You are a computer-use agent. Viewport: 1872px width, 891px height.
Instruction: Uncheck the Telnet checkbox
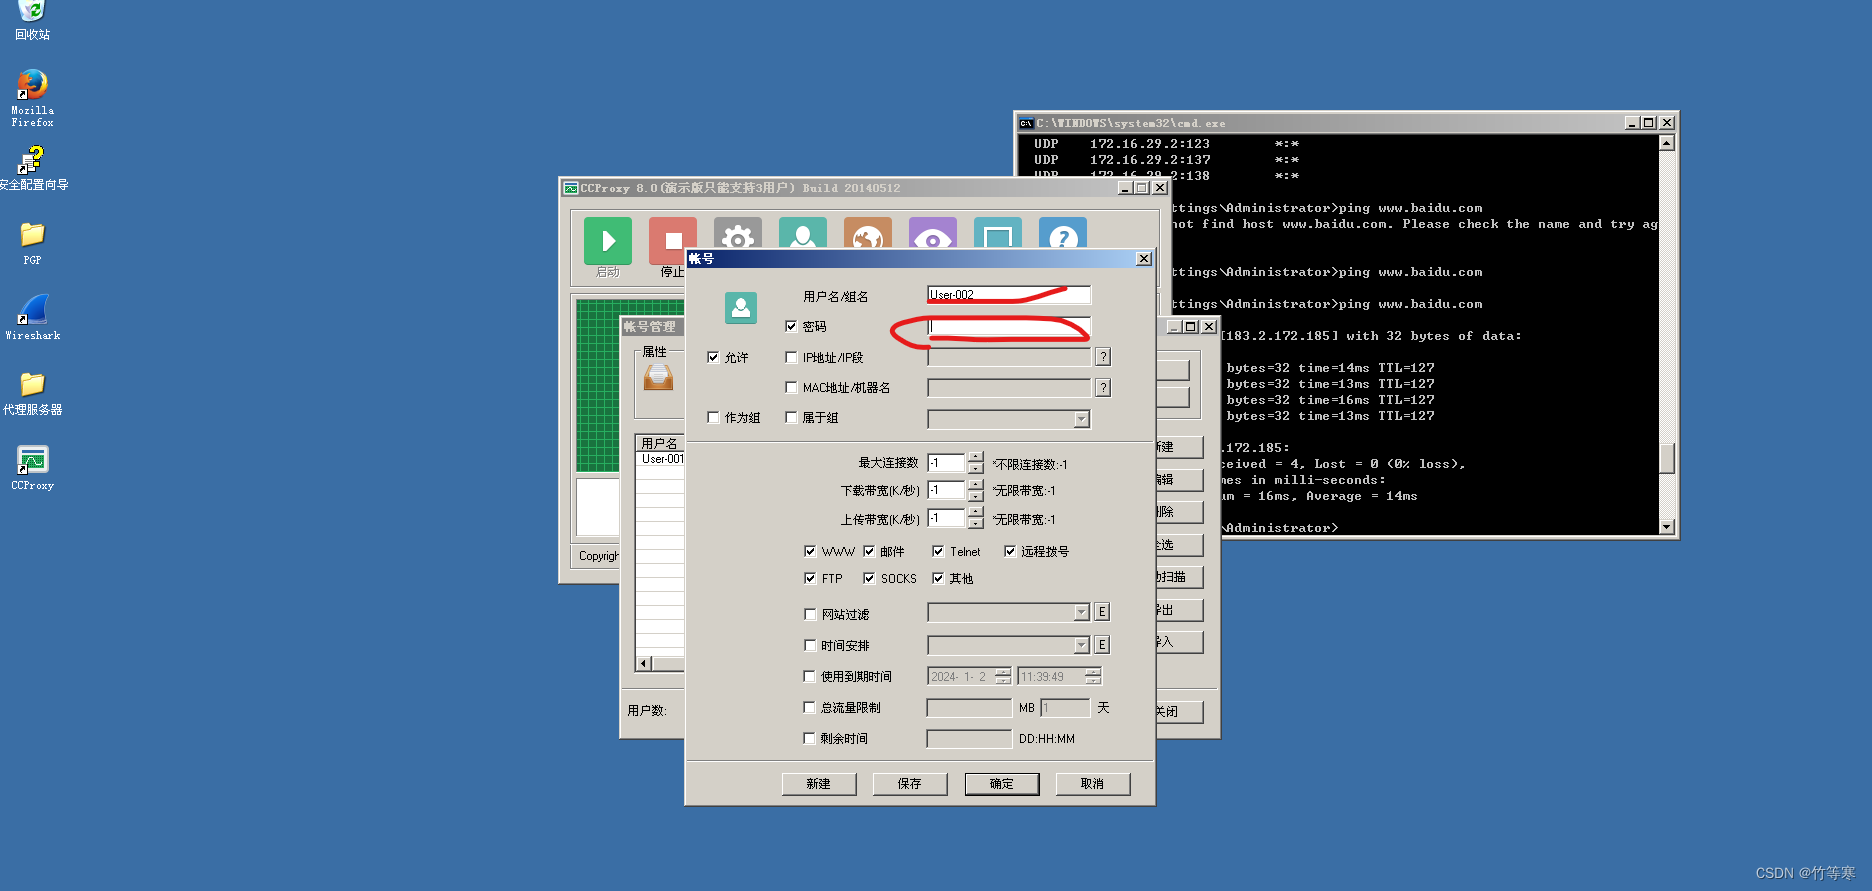point(938,551)
